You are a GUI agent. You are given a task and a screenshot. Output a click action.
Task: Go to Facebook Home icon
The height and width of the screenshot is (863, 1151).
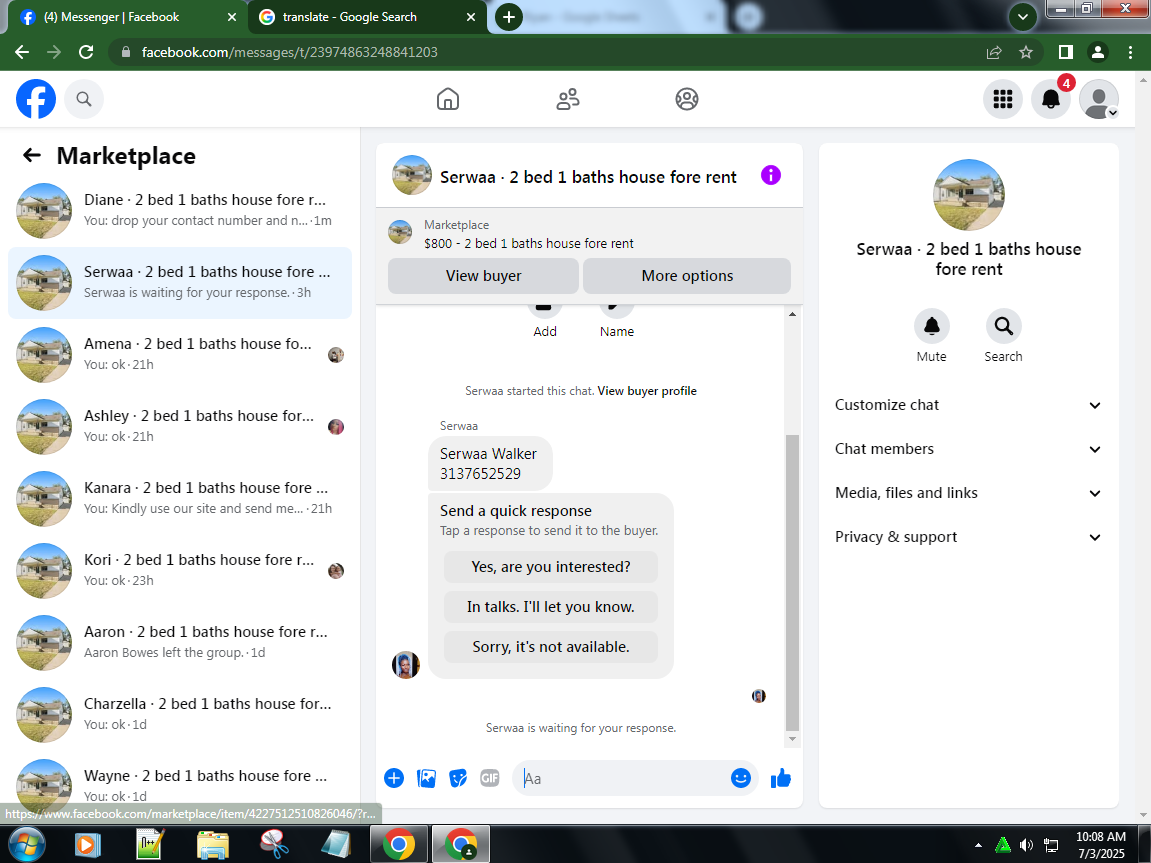coord(448,99)
